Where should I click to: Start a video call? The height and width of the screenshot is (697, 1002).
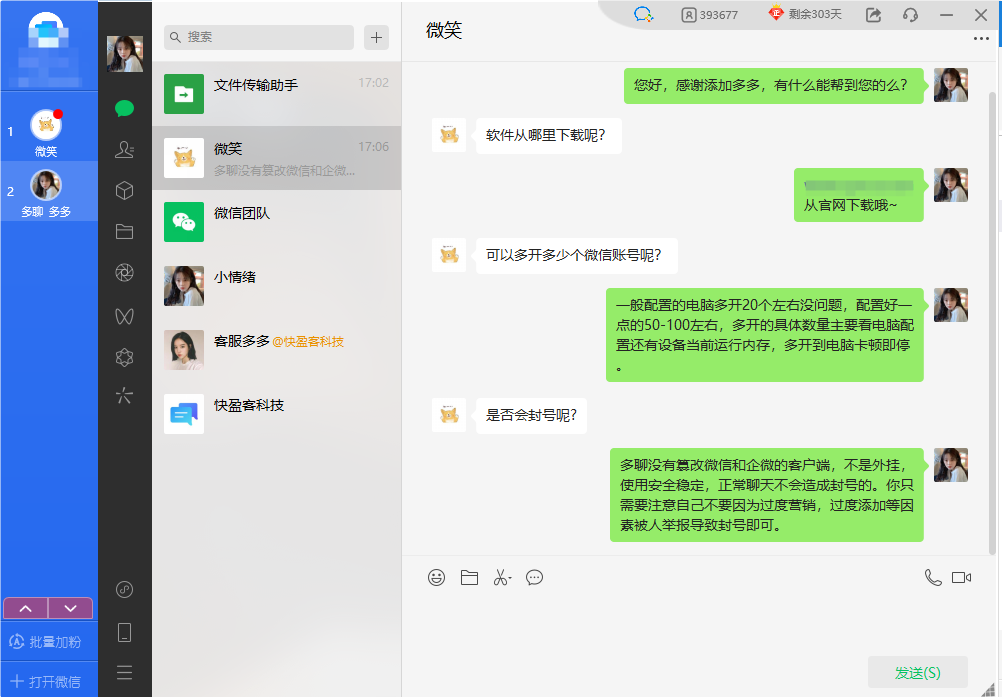pos(961,578)
